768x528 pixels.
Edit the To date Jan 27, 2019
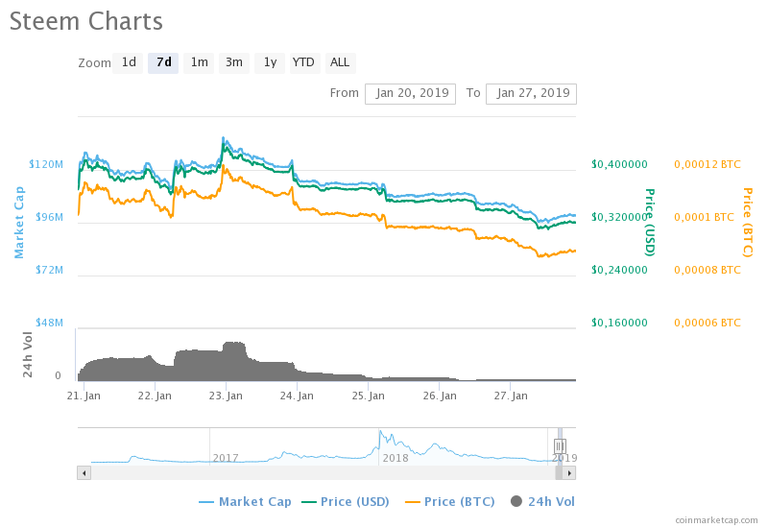coord(531,94)
